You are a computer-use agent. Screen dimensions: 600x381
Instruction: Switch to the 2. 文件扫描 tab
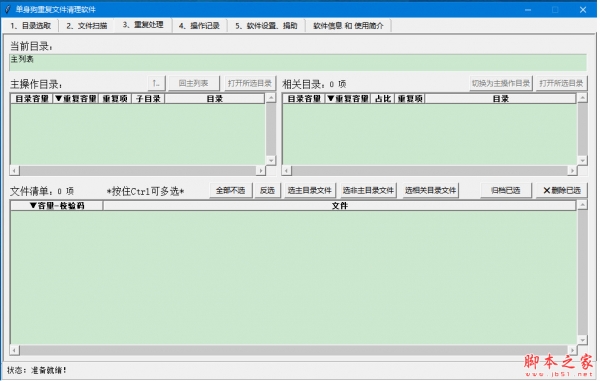coord(86,26)
